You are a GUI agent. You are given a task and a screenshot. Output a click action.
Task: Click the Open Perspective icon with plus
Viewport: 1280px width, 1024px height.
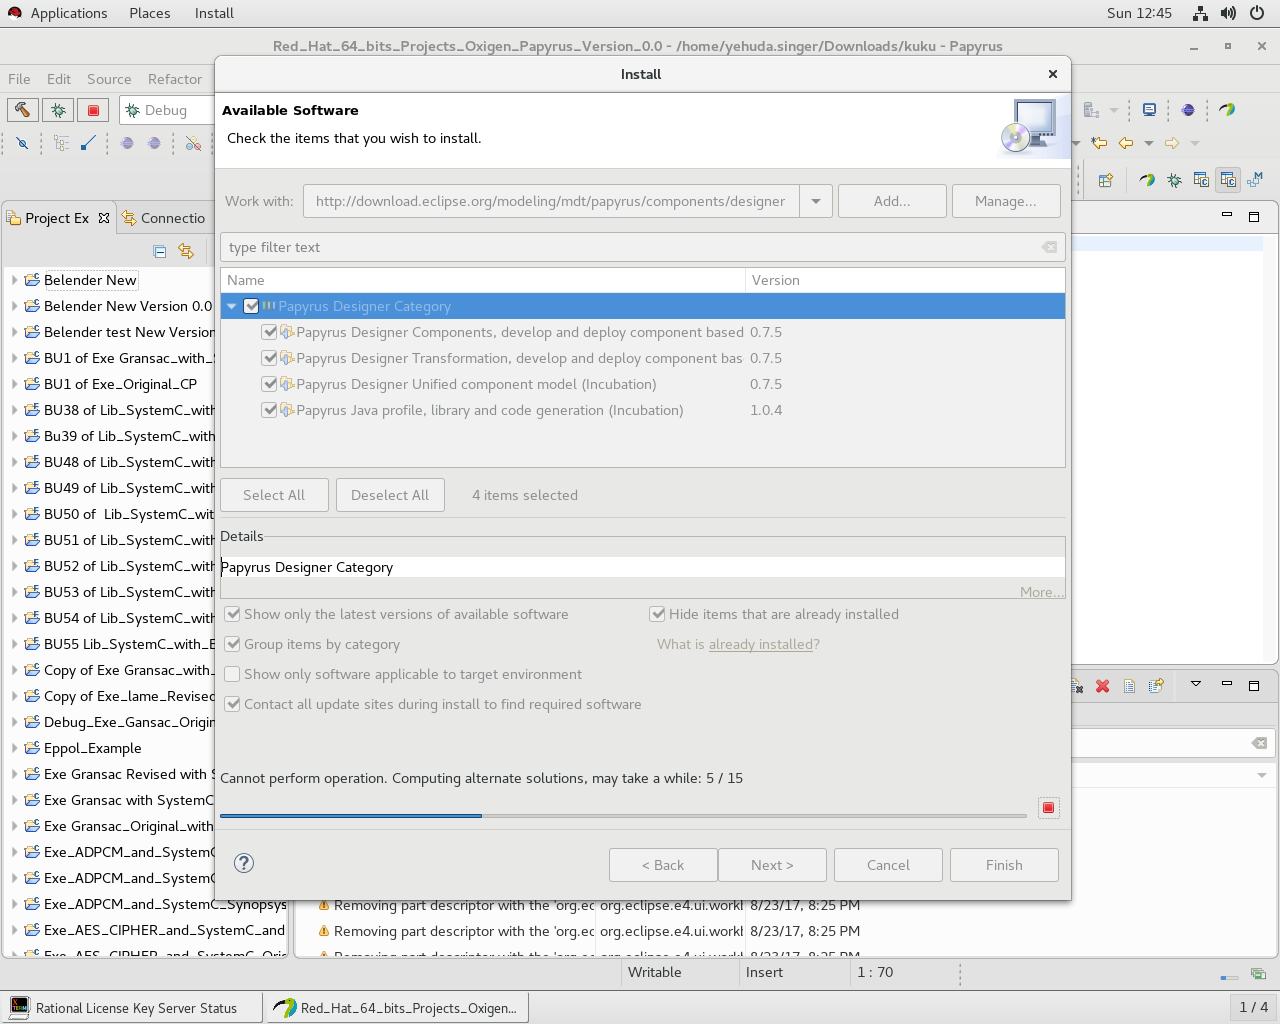coord(1106,180)
